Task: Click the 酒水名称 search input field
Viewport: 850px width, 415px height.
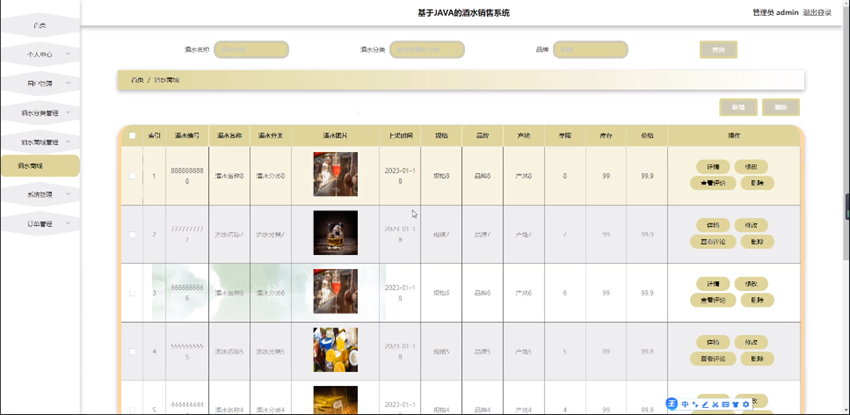Action: [252, 50]
